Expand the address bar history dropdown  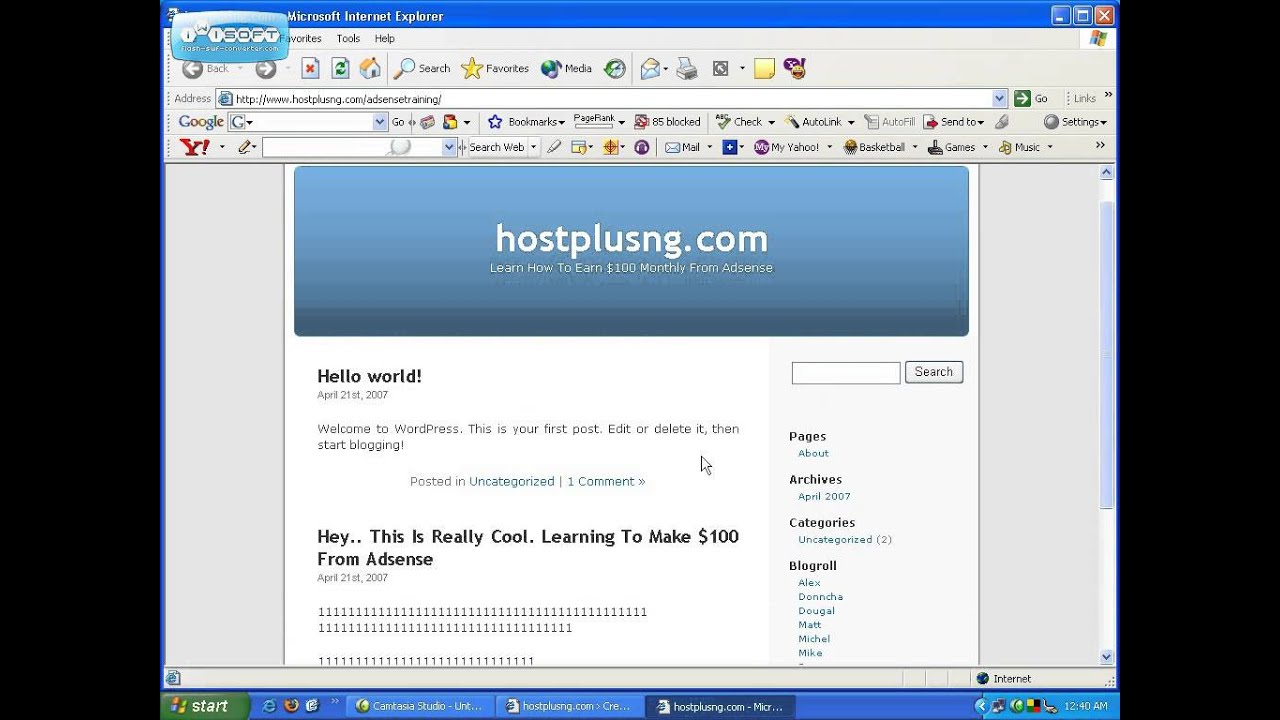tap(999, 98)
